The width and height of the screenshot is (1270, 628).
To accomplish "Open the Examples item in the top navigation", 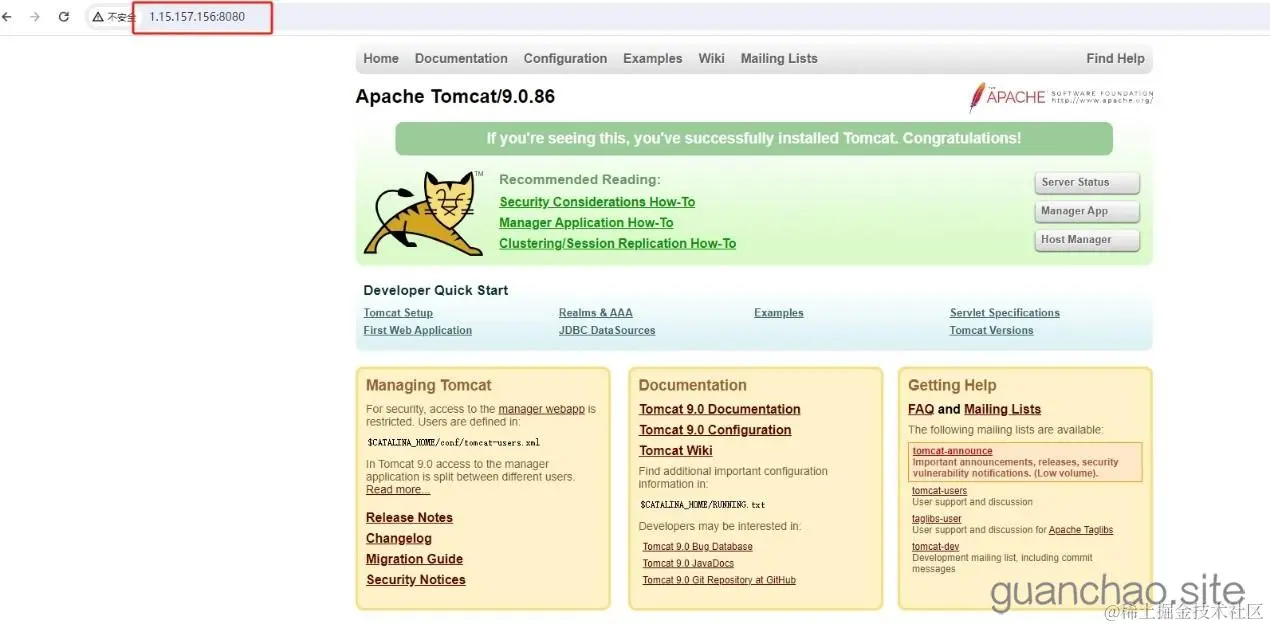I will (652, 59).
